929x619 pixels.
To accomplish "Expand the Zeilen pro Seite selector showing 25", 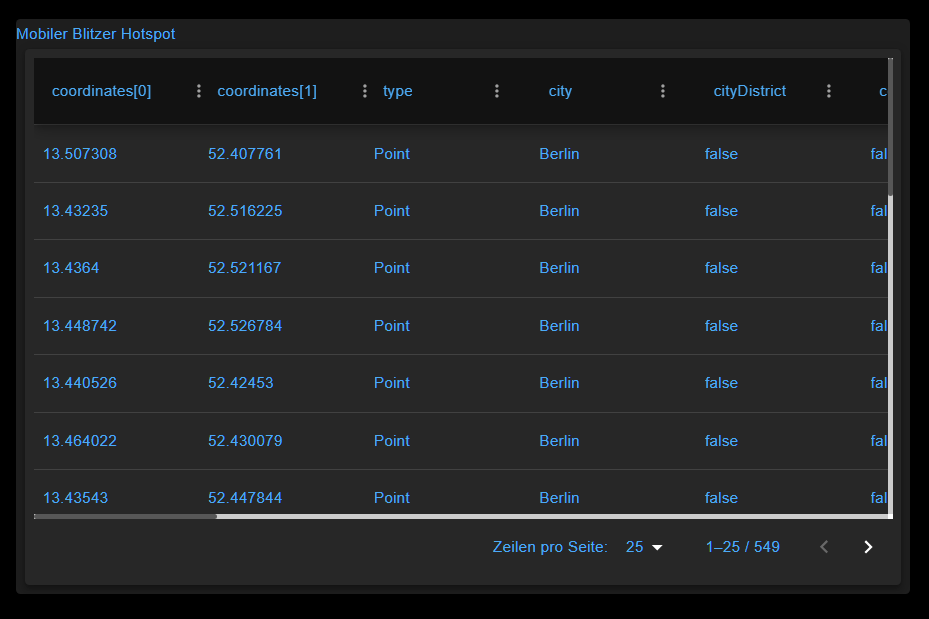I will pyautogui.click(x=644, y=547).
